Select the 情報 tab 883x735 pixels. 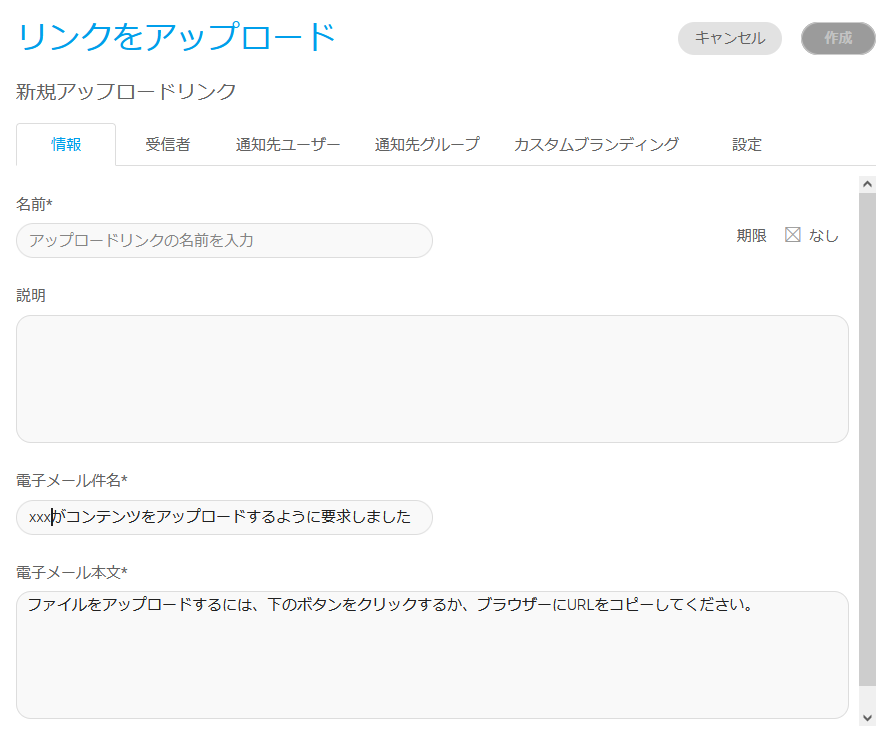coord(66,144)
